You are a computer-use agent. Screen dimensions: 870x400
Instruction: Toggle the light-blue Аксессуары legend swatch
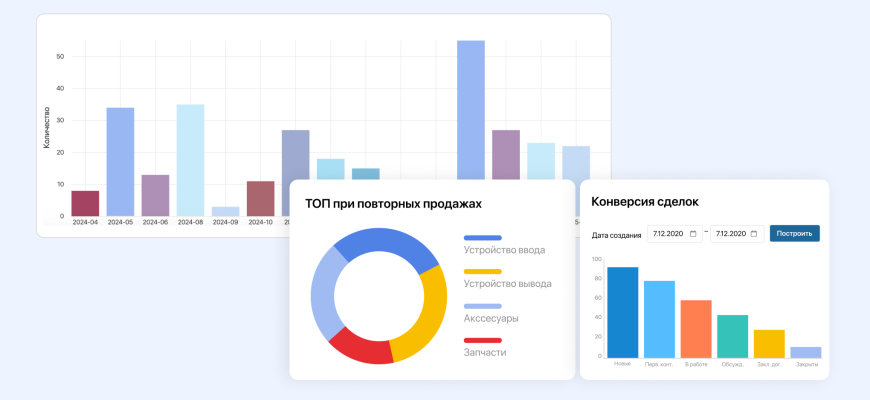[482, 306]
